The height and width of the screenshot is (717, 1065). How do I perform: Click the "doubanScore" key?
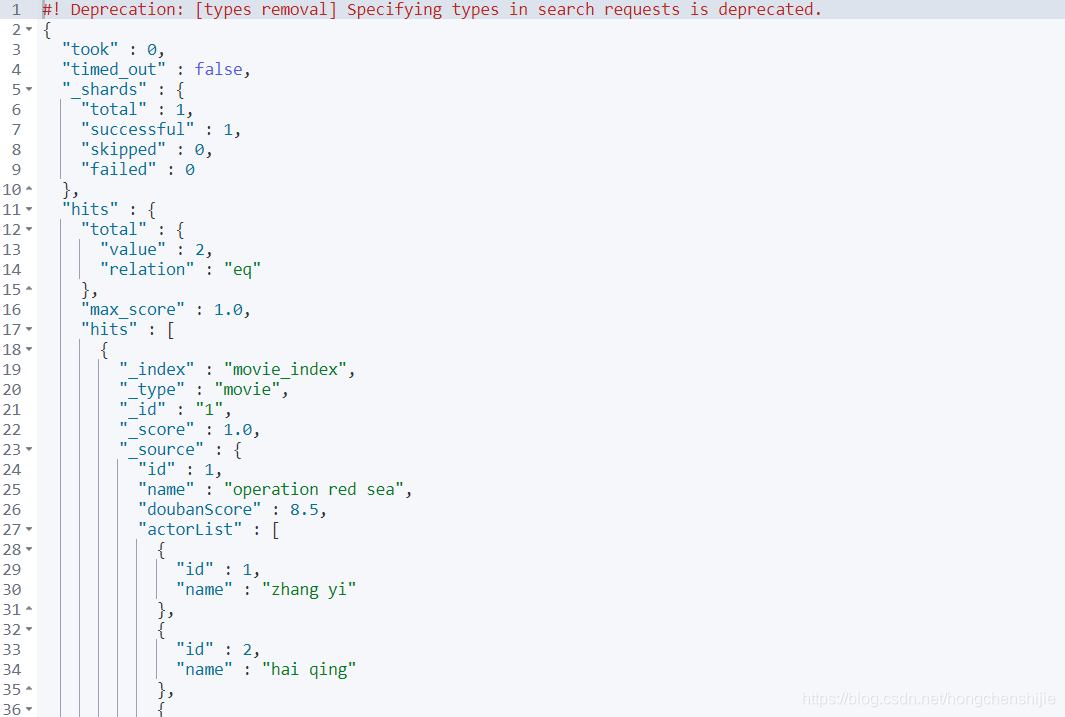click(199, 509)
